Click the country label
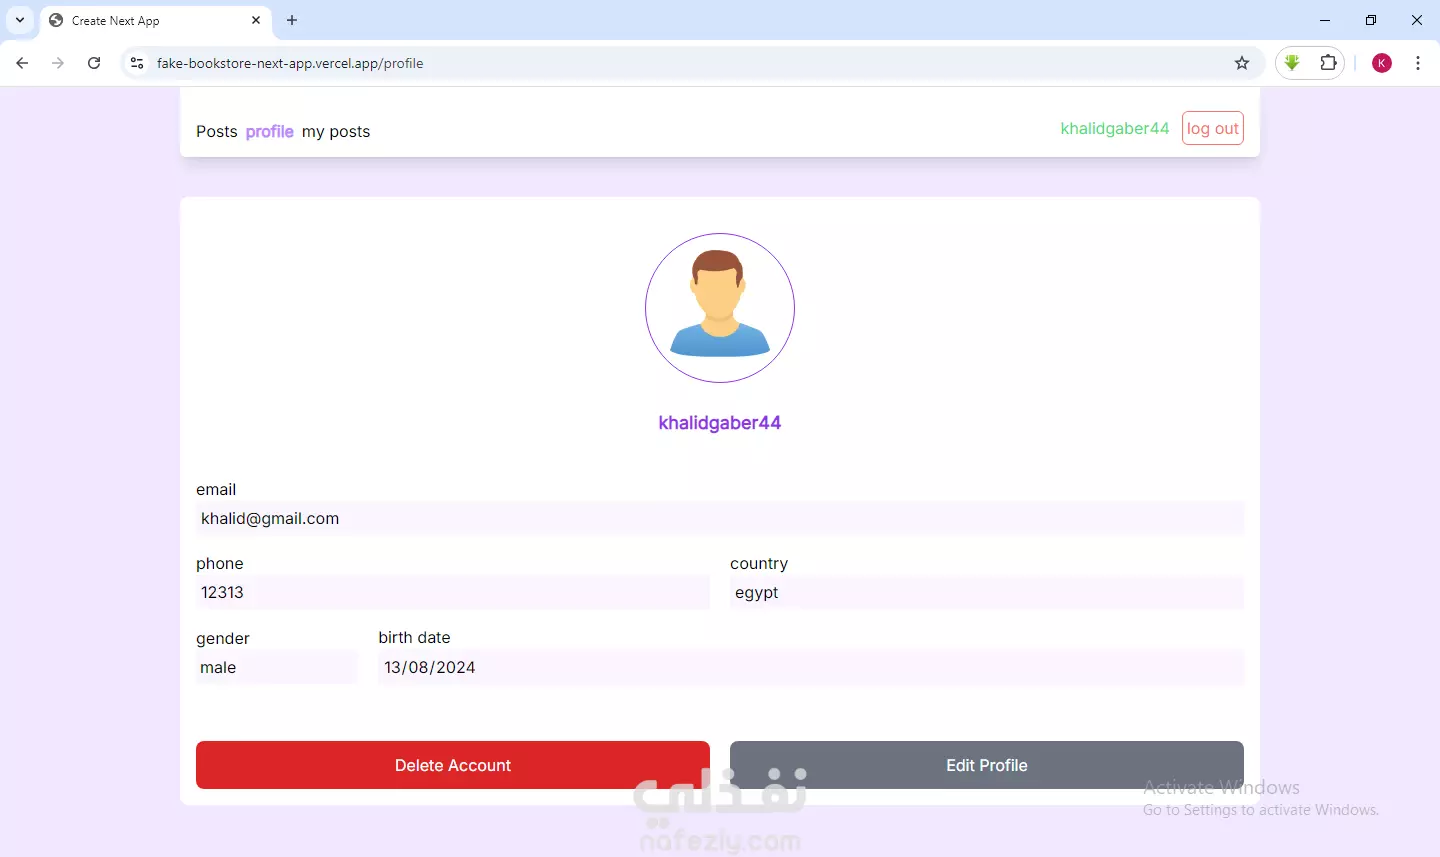Viewport: 1440px width, 857px height. tap(759, 563)
